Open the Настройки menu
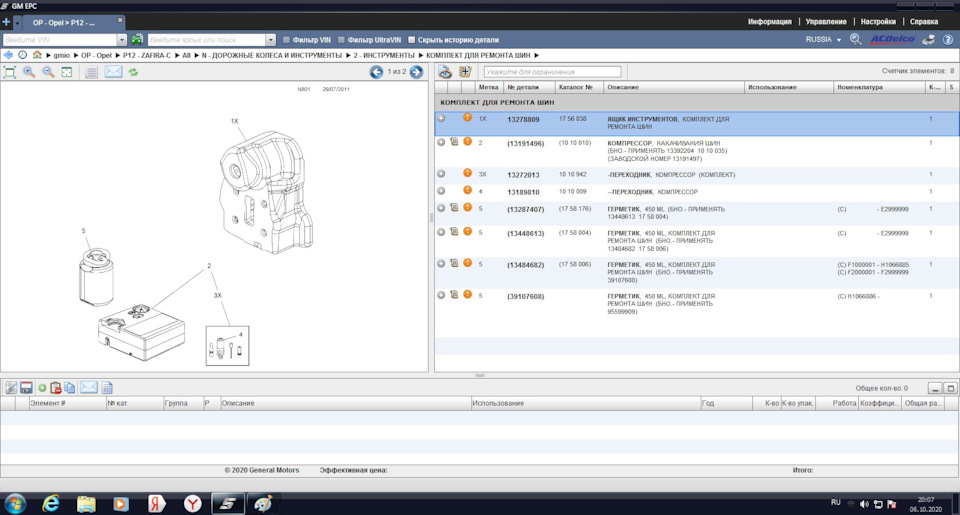 [878, 21]
